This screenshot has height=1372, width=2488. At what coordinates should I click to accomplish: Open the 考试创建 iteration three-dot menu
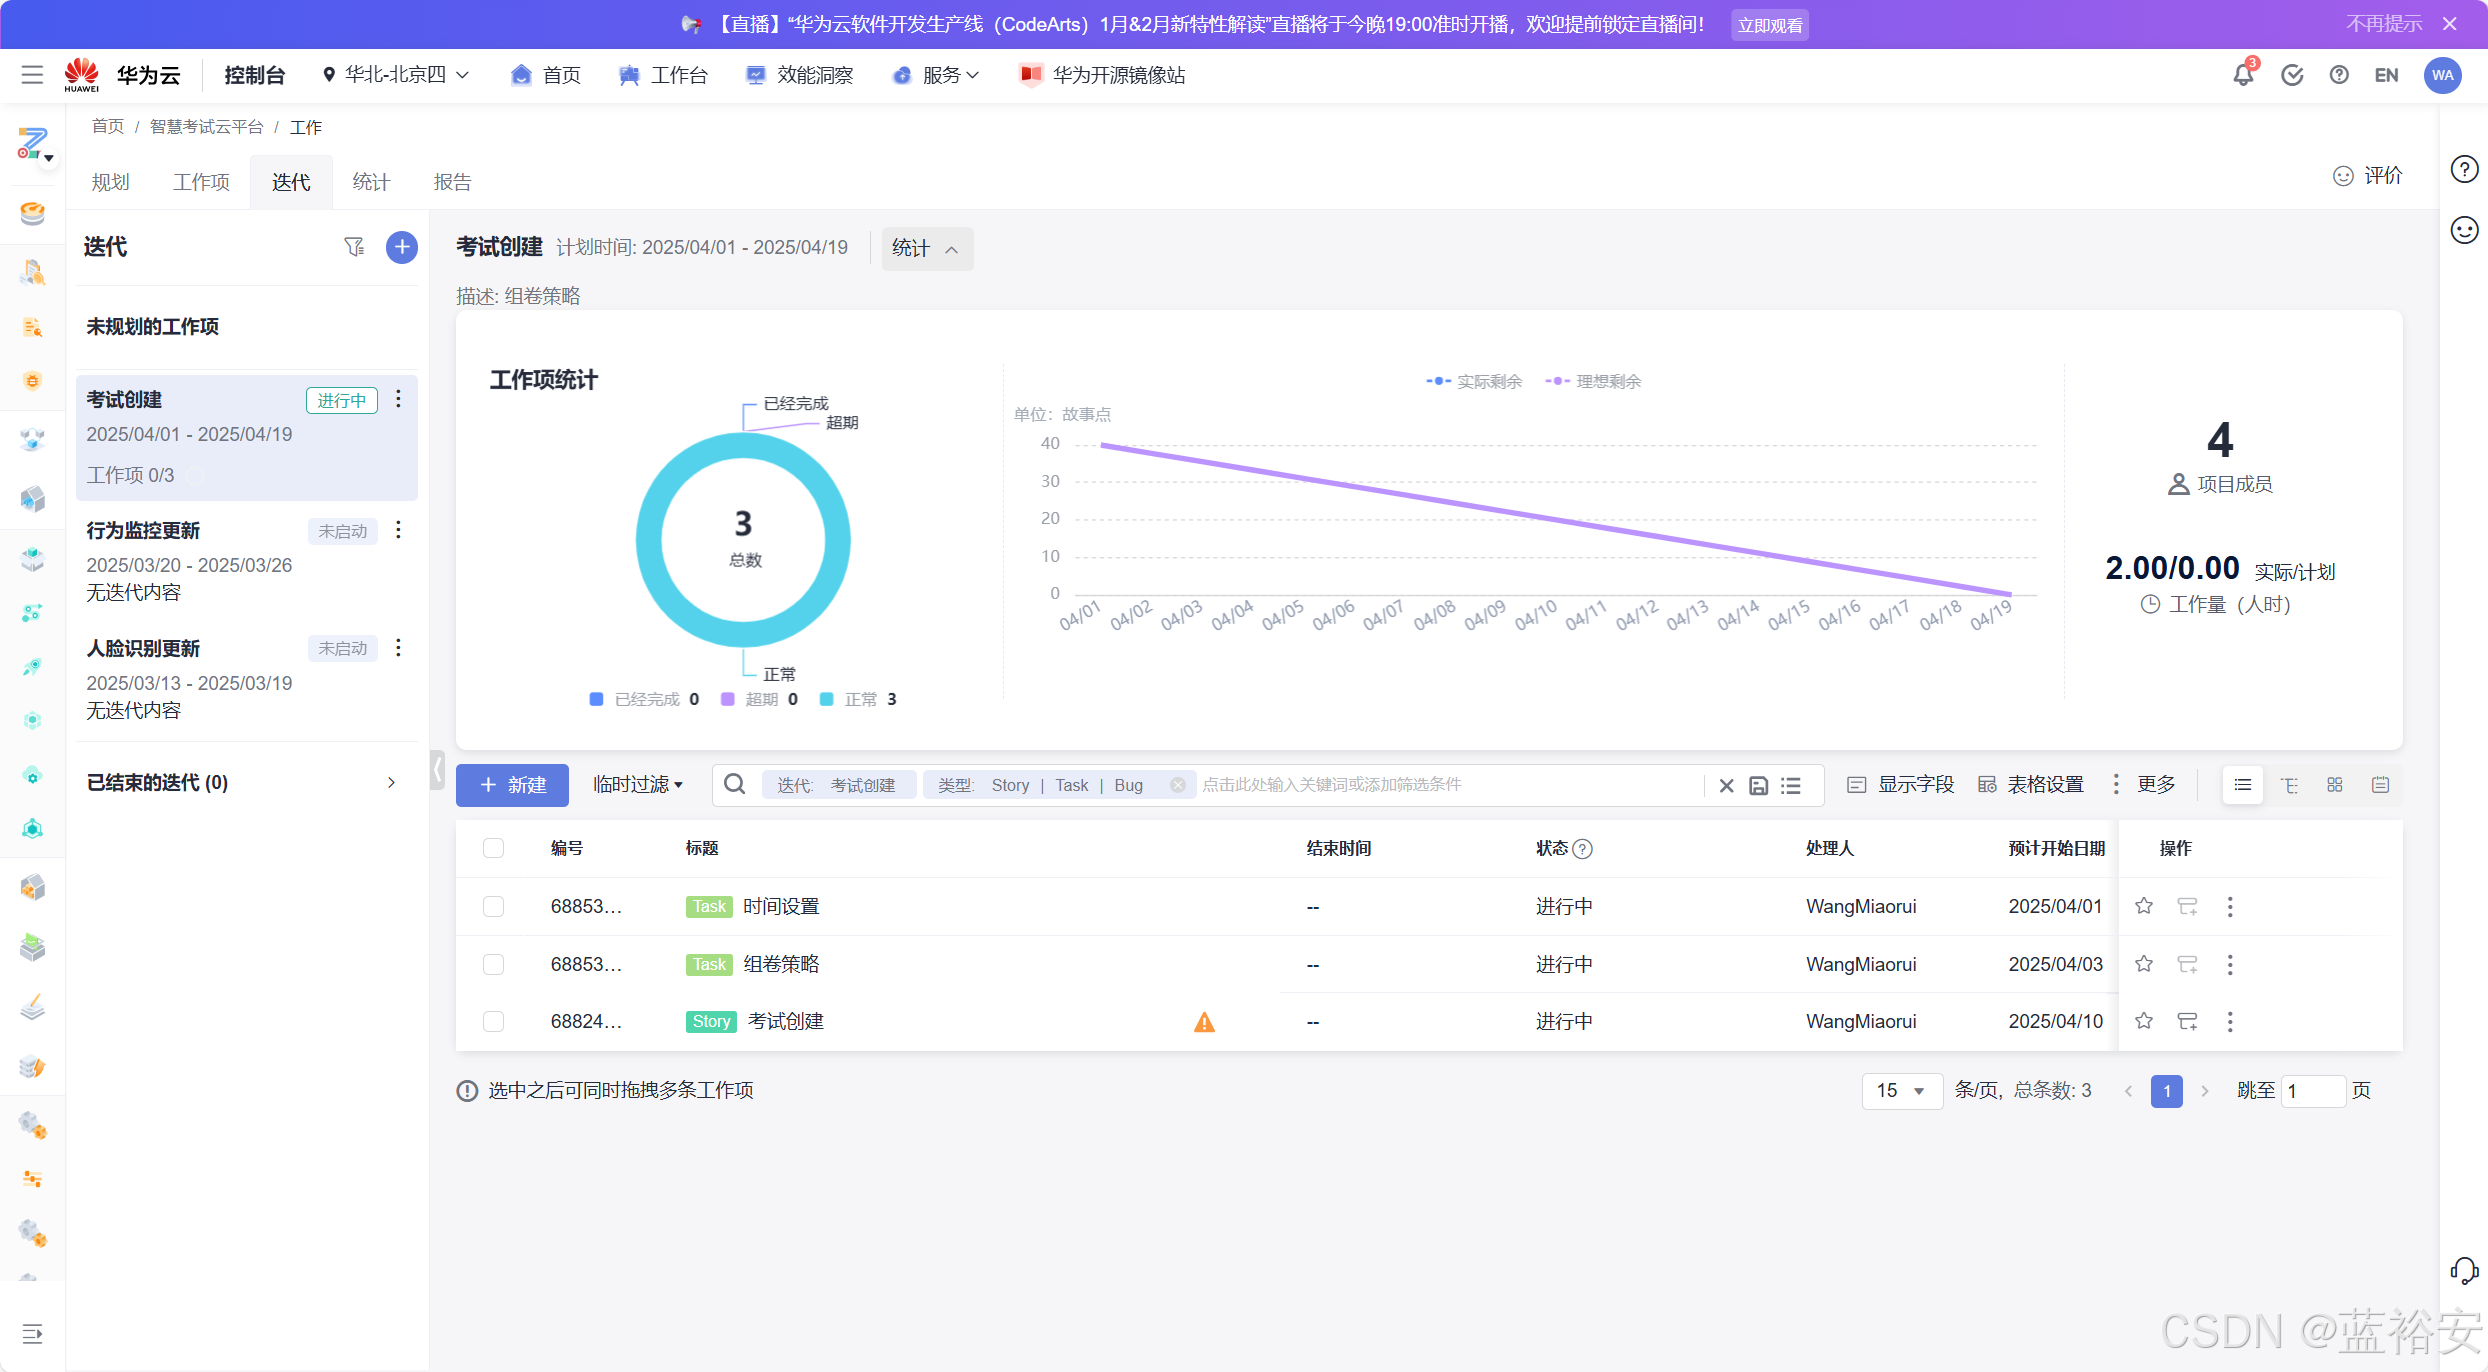click(398, 400)
